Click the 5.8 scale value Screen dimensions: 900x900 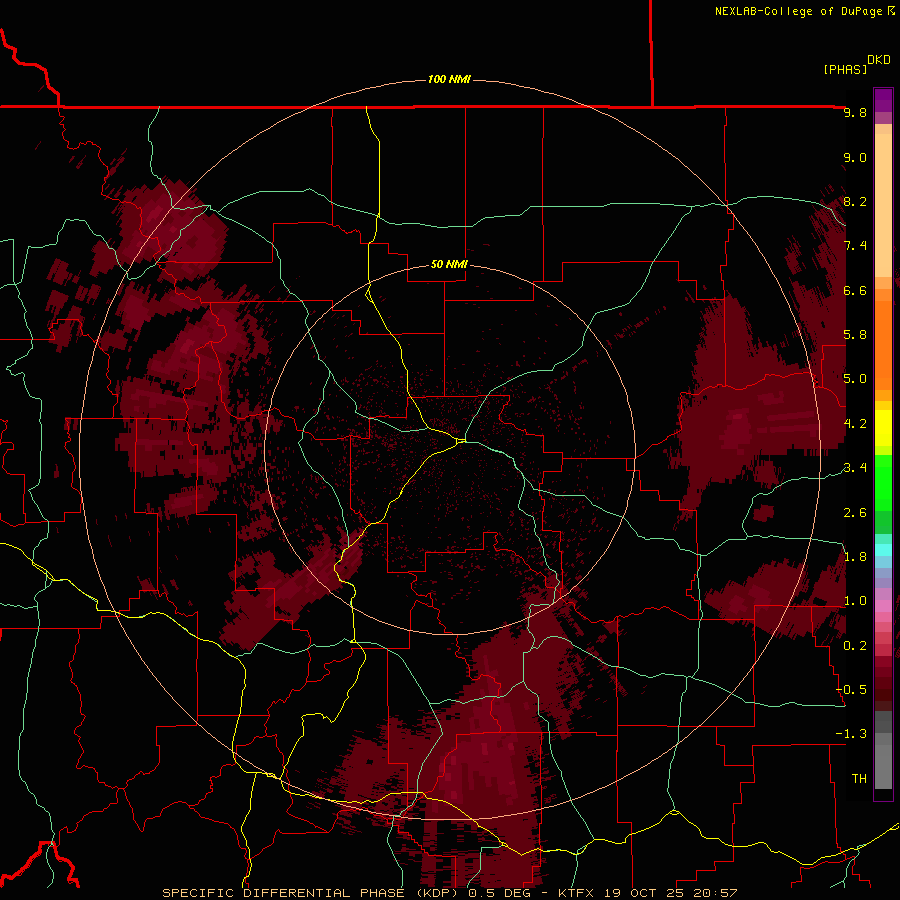(855, 335)
